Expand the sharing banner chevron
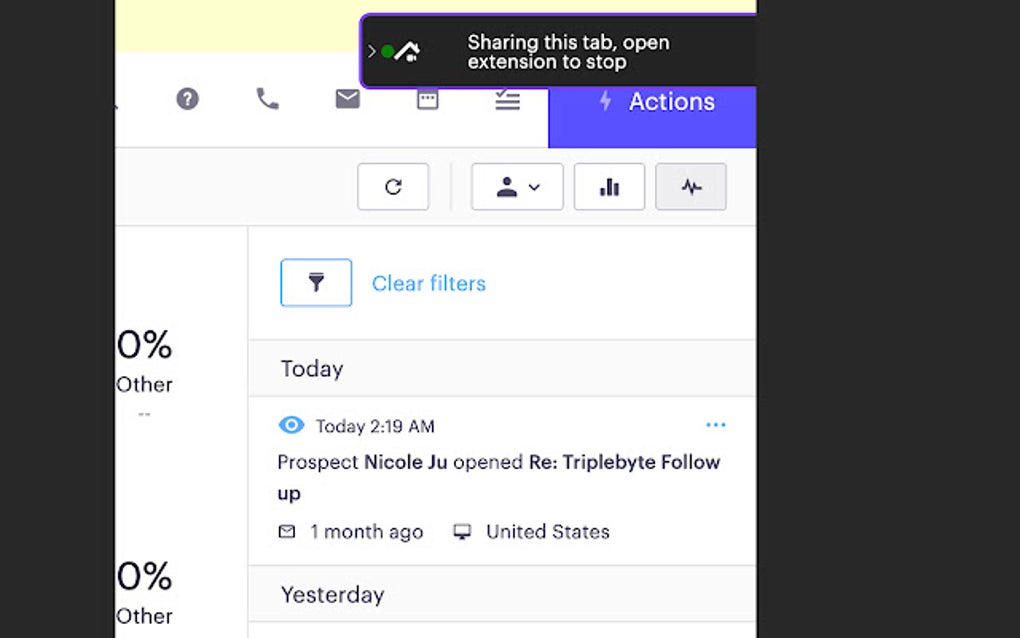This screenshot has width=1020, height=638. (x=371, y=50)
